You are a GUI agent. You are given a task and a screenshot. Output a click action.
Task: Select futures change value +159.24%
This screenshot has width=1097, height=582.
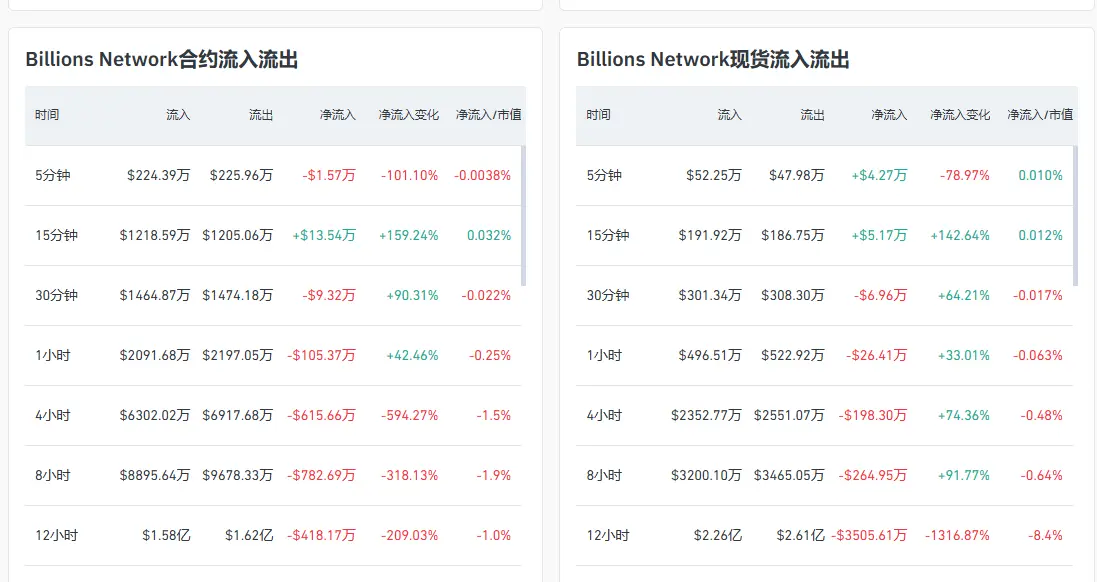click(x=409, y=236)
